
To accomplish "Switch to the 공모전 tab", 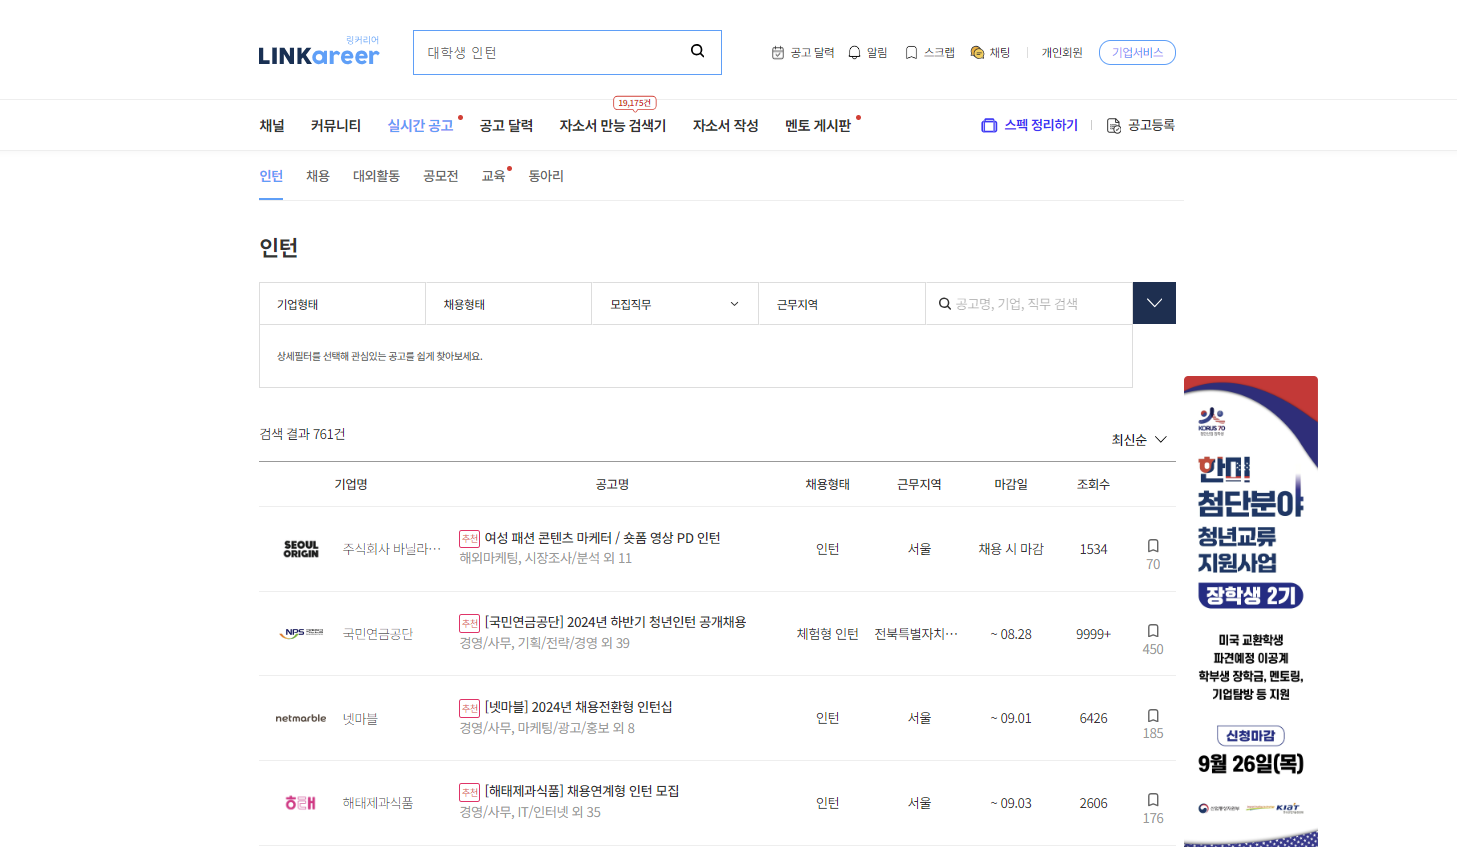I will pos(439,175).
